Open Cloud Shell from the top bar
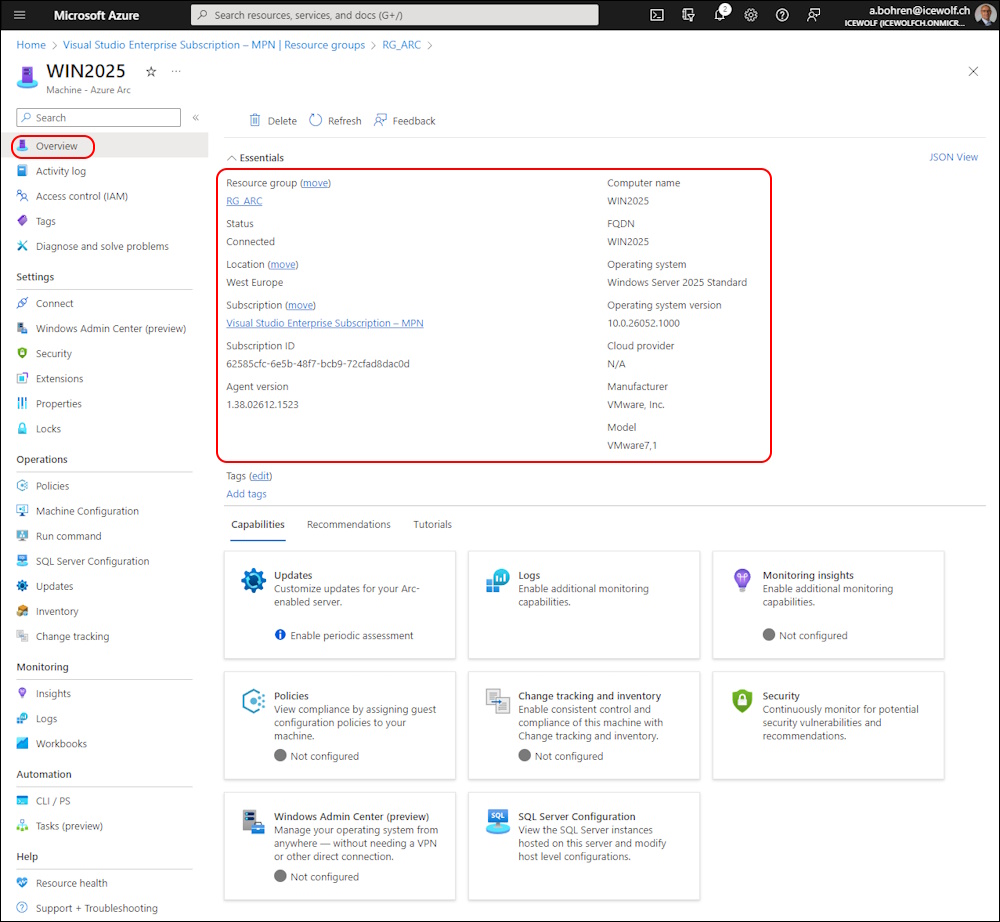The height and width of the screenshot is (922, 1000). 657,15
